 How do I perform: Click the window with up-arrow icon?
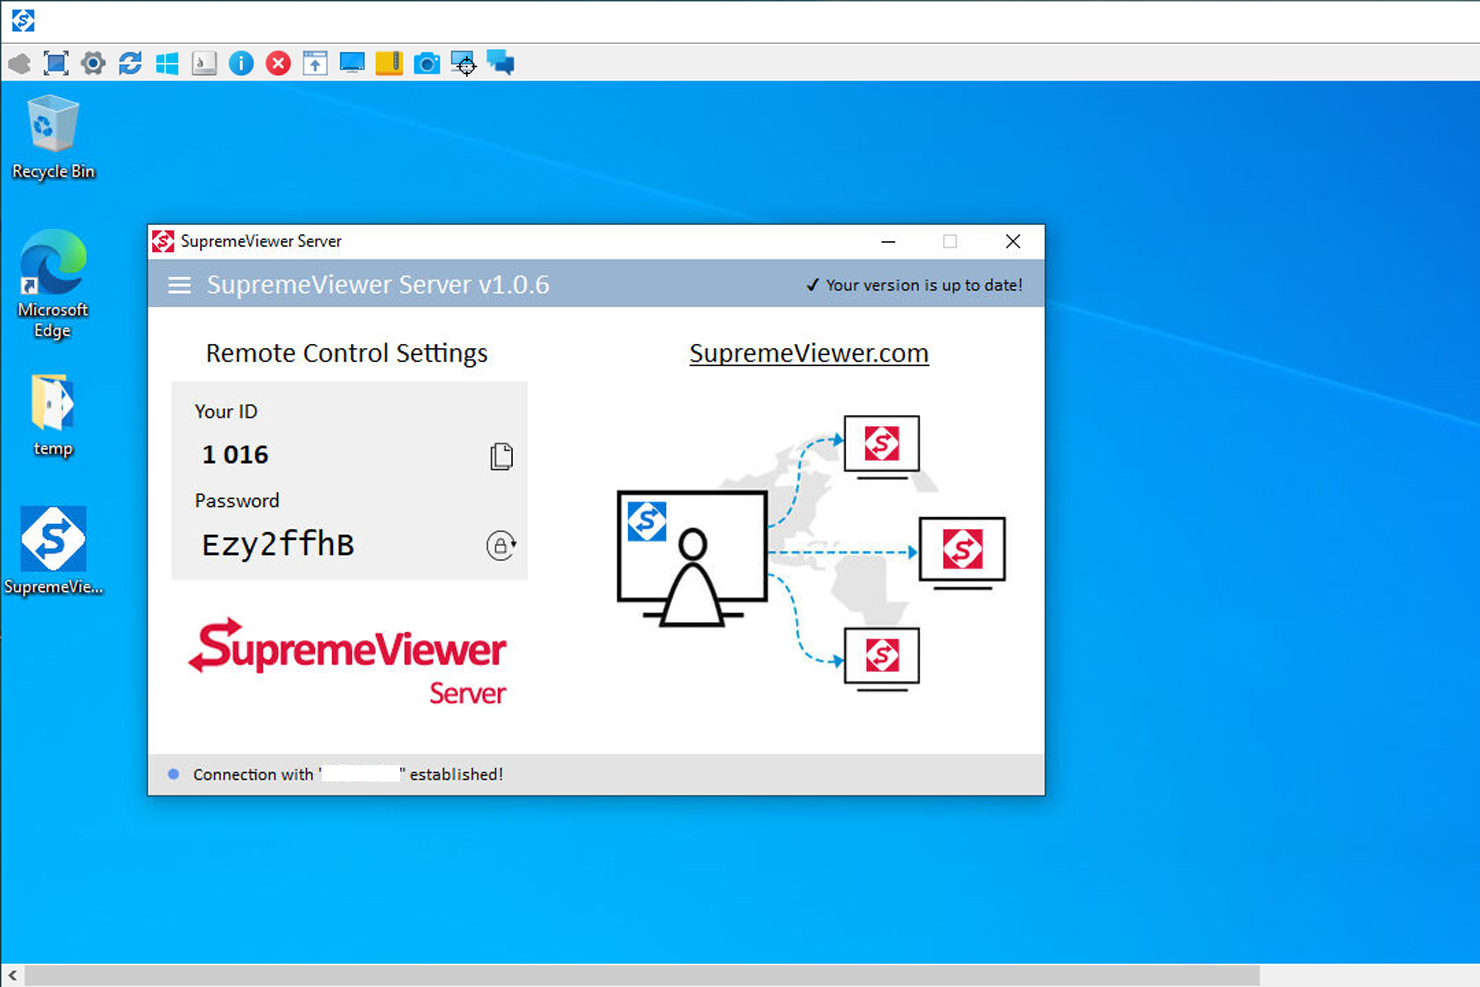click(x=315, y=64)
